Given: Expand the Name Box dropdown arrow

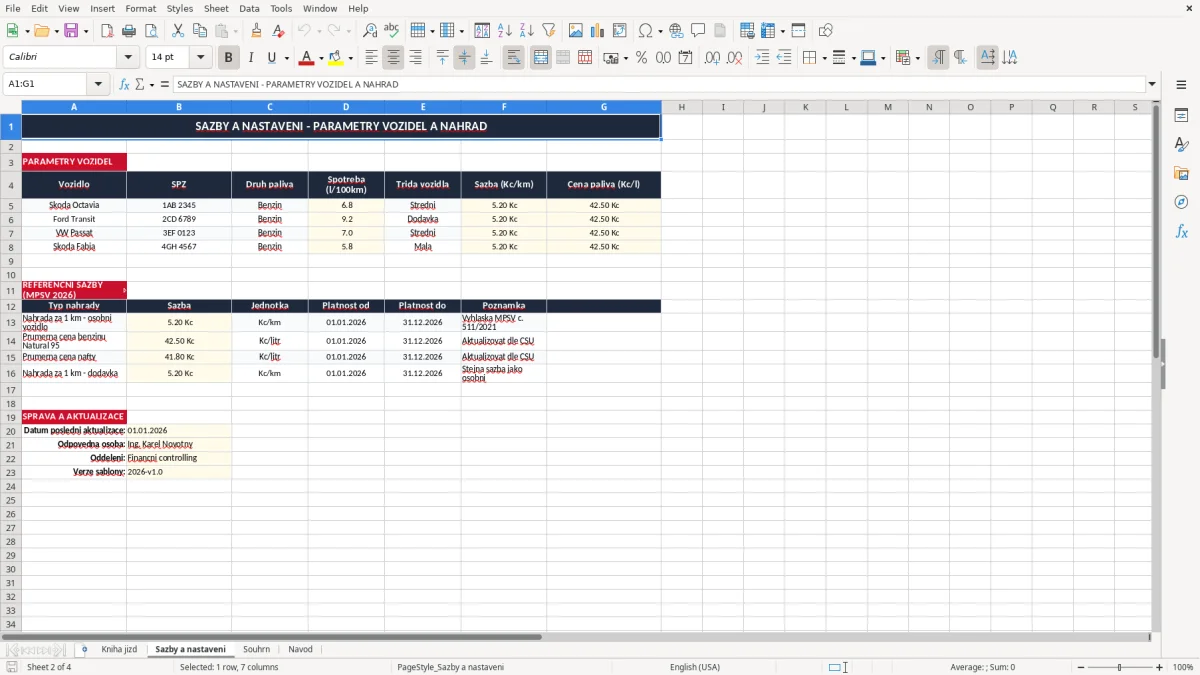Looking at the screenshot, I should click(98, 84).
